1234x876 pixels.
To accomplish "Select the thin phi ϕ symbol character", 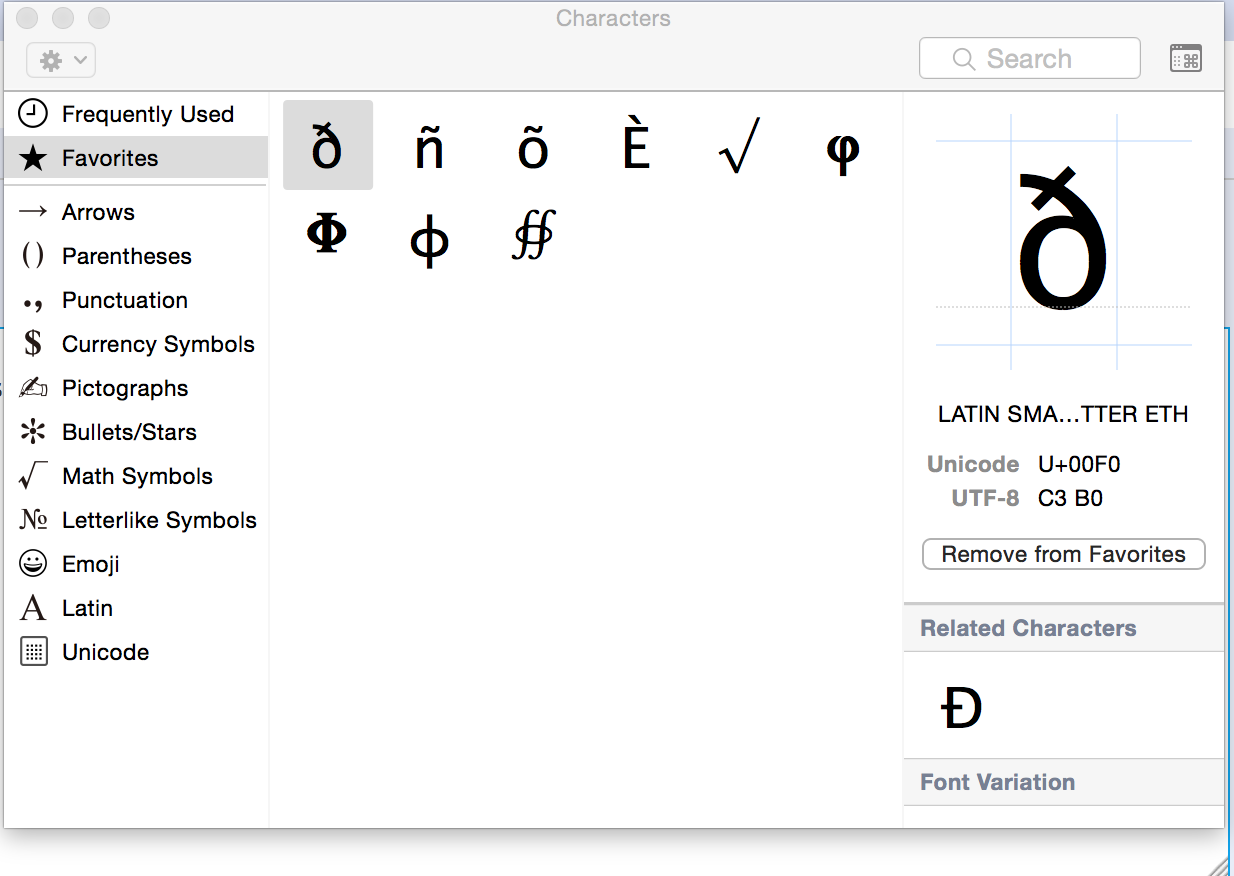I will [429, 241].
